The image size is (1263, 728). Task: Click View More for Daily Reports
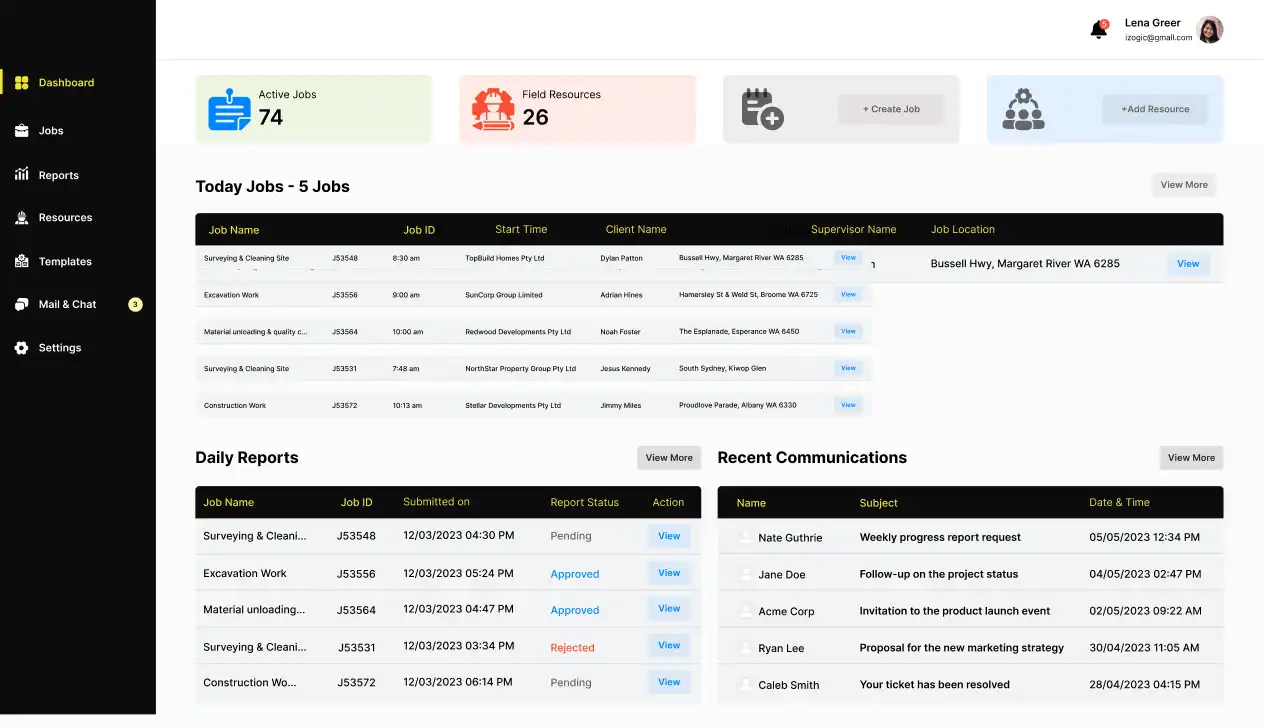[x=668, y=458]
